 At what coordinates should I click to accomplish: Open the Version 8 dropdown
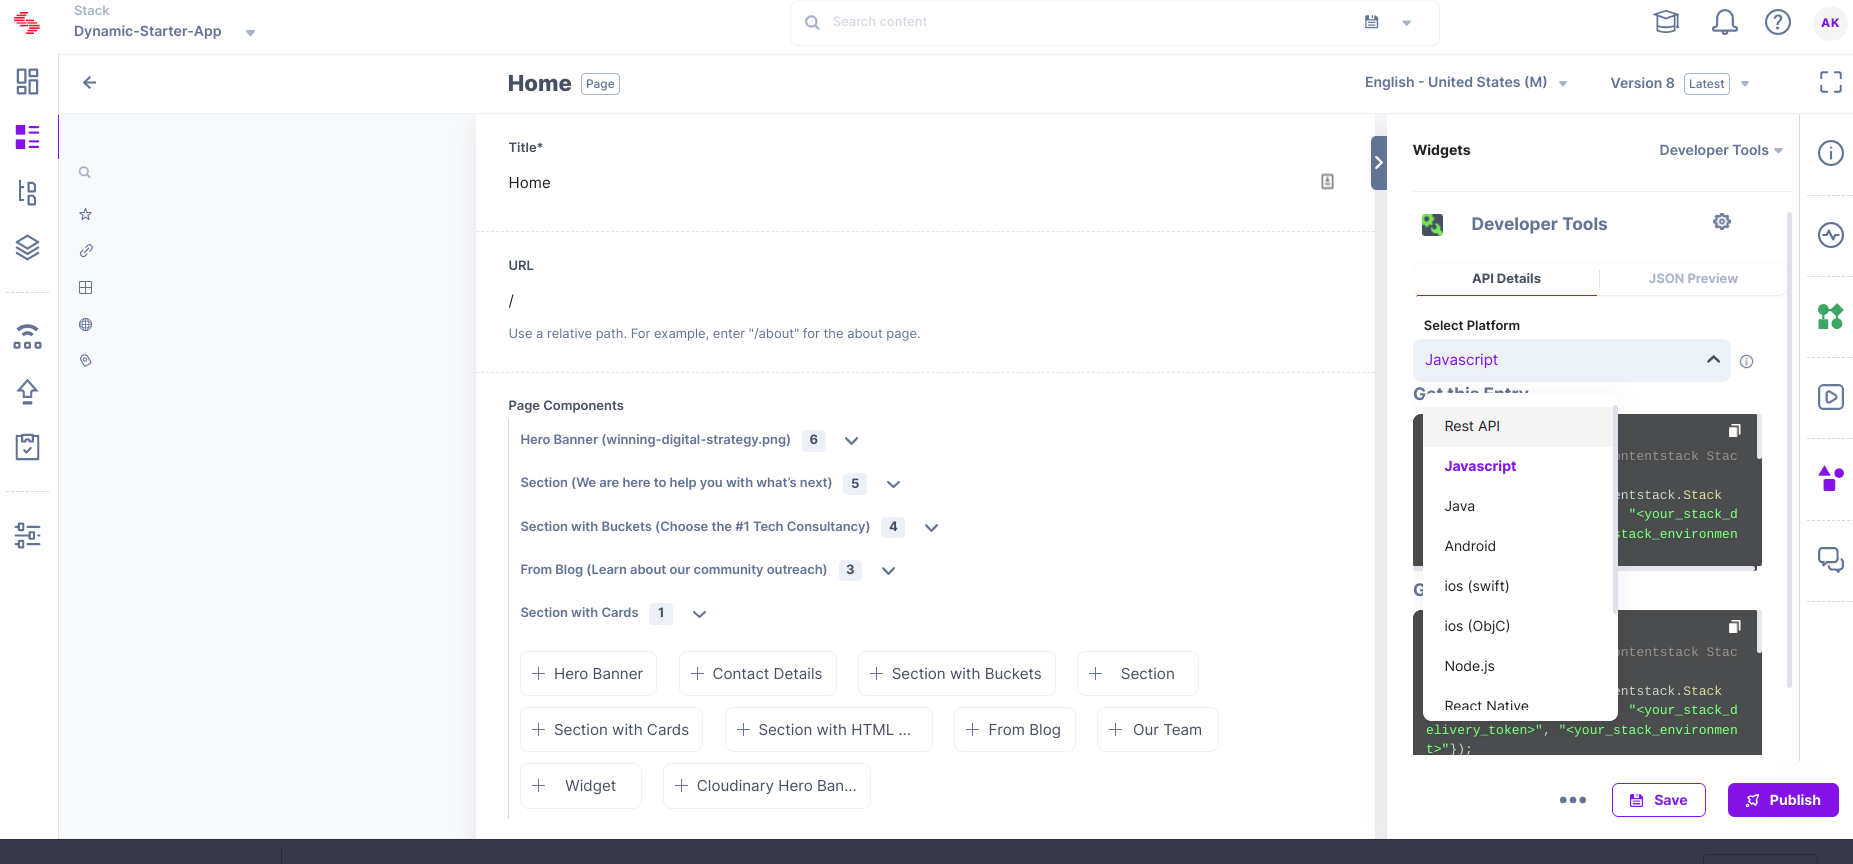click(1680, 84)
